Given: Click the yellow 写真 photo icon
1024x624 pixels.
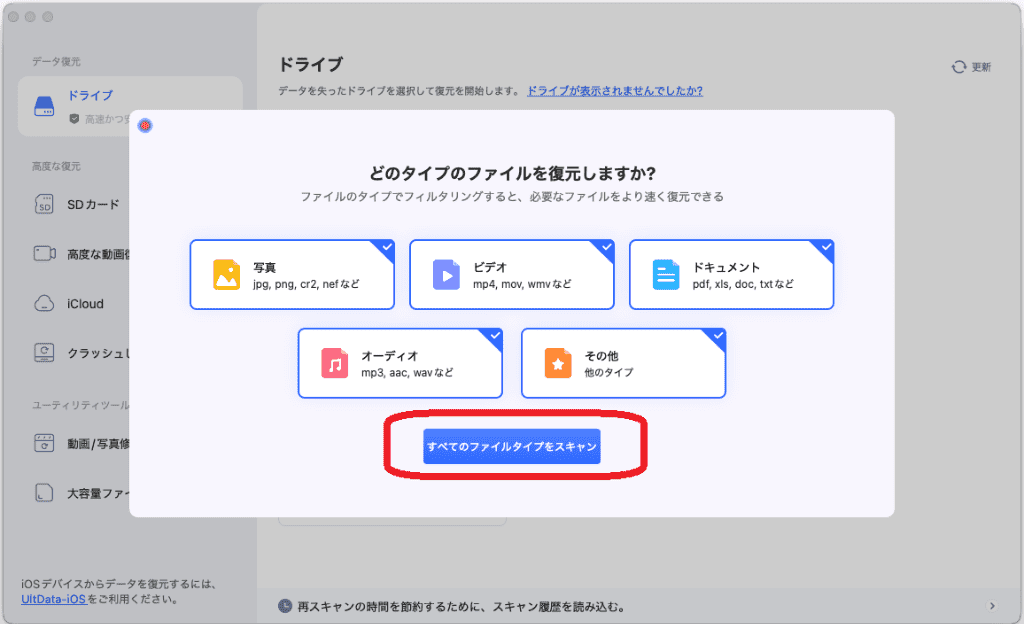Looking at the screenshot, I should coord(227,275).
